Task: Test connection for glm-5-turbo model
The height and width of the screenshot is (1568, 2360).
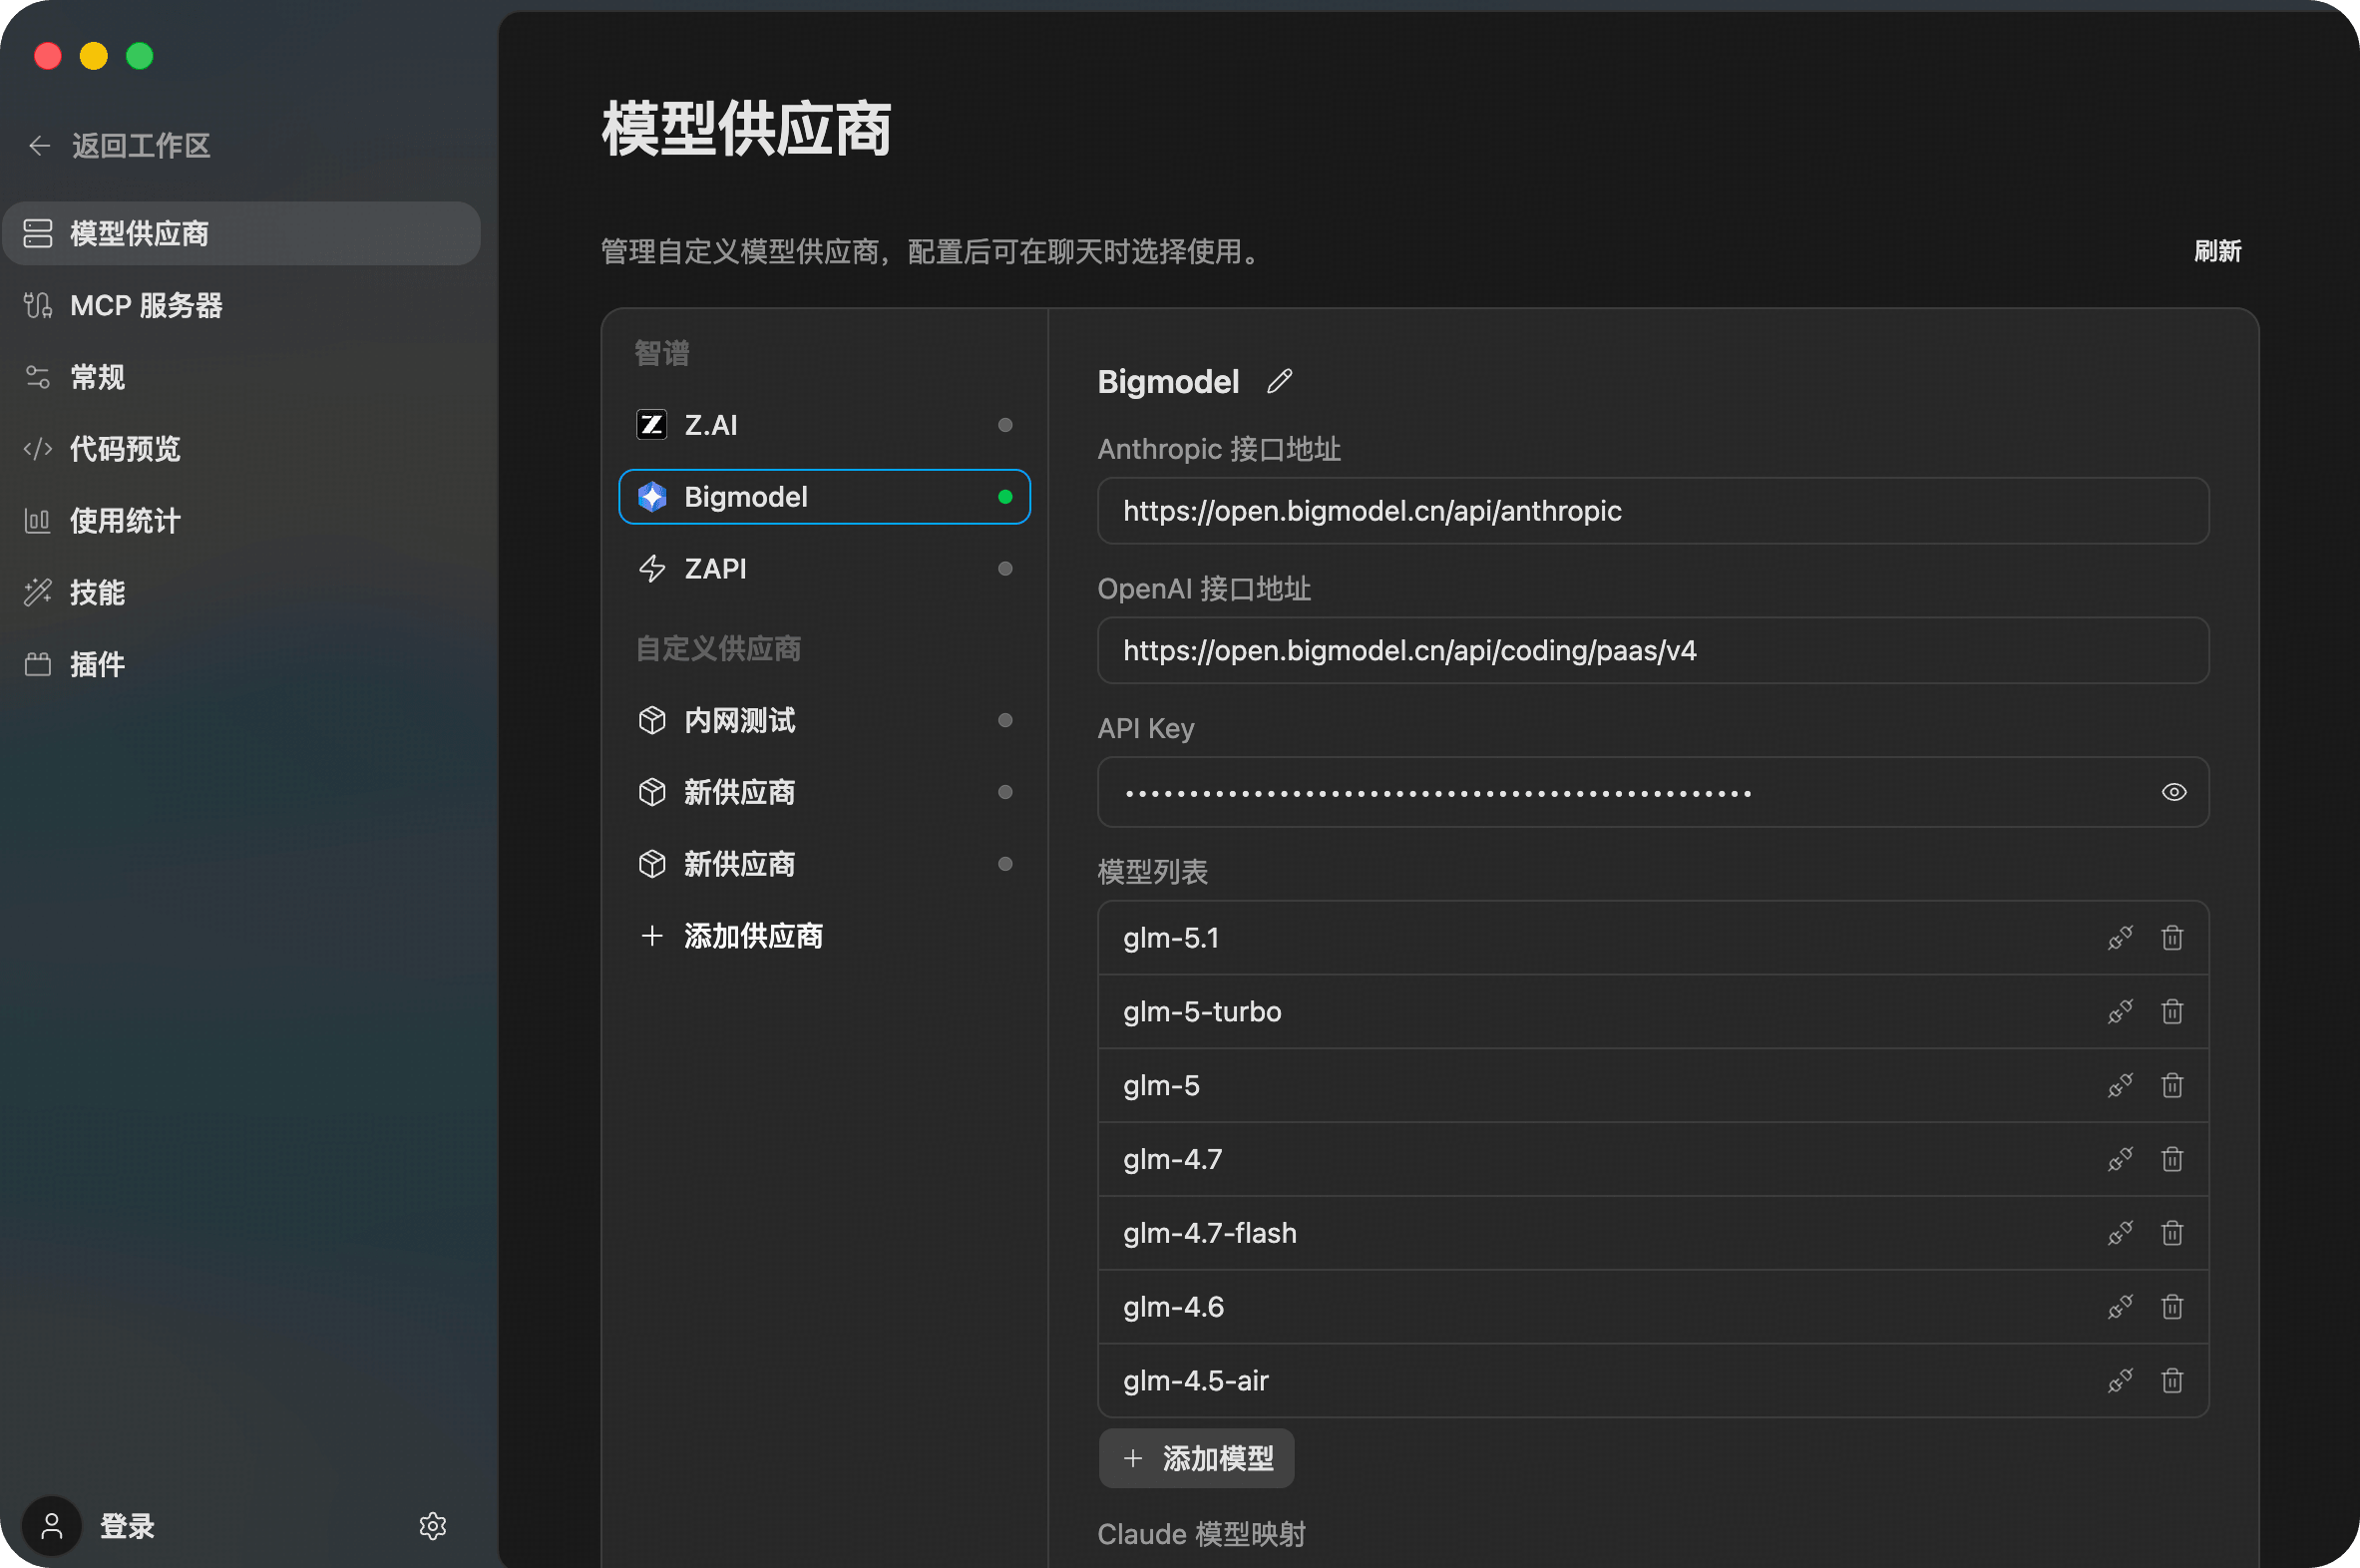Action: (2119, 1012)
